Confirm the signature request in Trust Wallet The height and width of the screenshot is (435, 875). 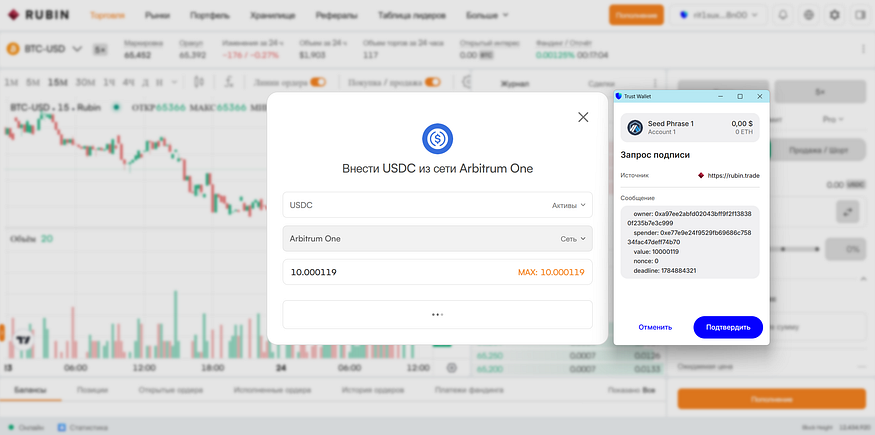tap(728, 327)
